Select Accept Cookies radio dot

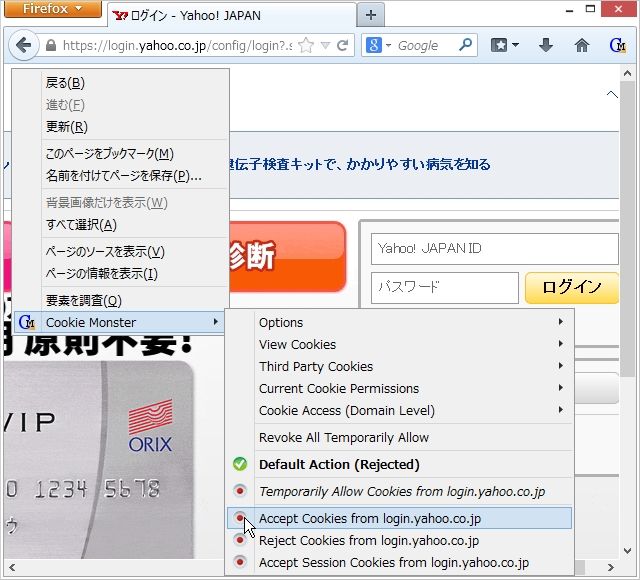(240, 518)
